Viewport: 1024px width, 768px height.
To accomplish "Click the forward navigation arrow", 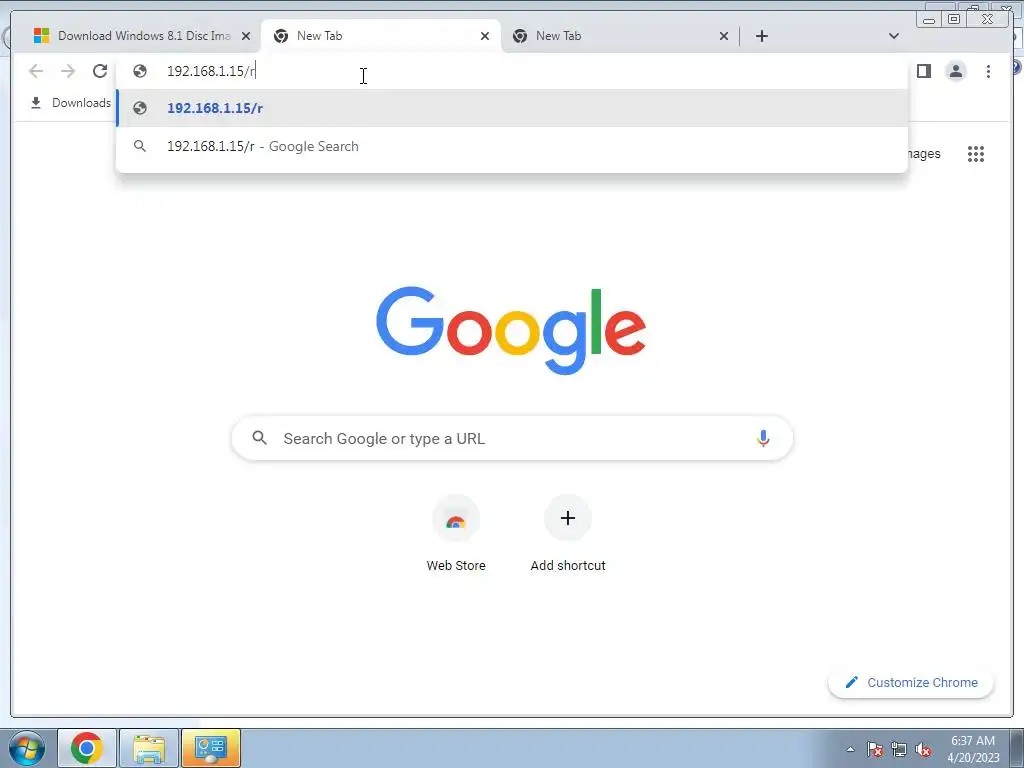I will pos(68,71).
